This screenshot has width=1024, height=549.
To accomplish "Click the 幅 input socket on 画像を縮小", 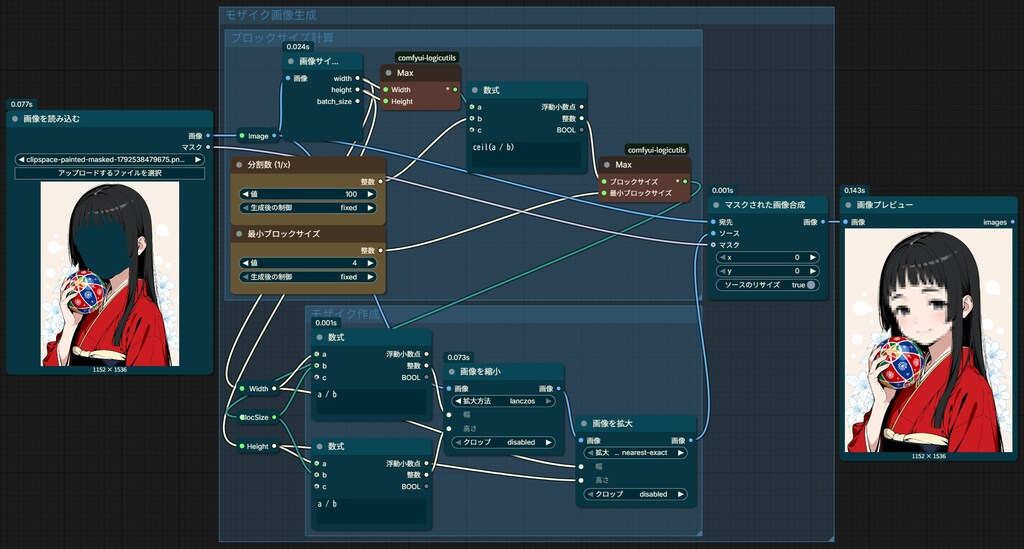I will (x=449, y=415).
